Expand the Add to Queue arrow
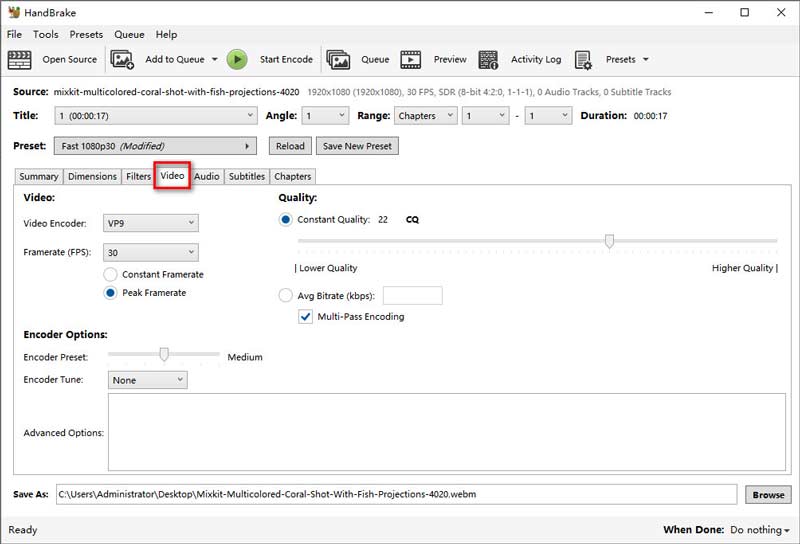The image size is (800, 544). click(x=215, y=59)
